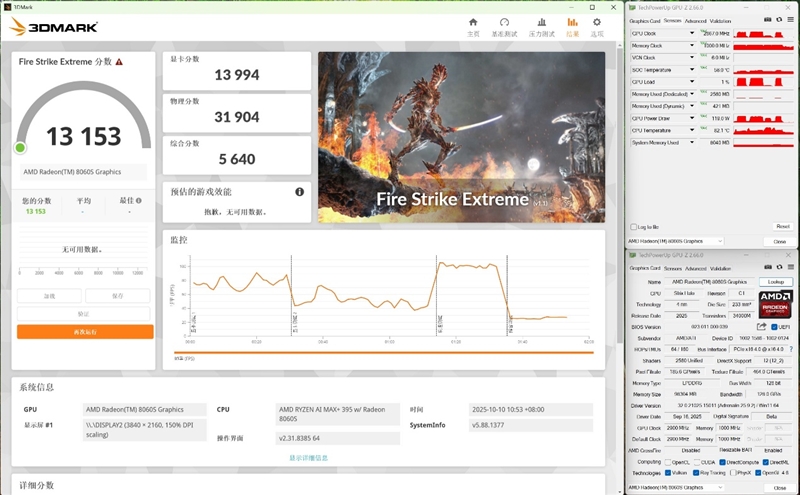Click info icon in estimated game performance panel

[x=299, y=192]
